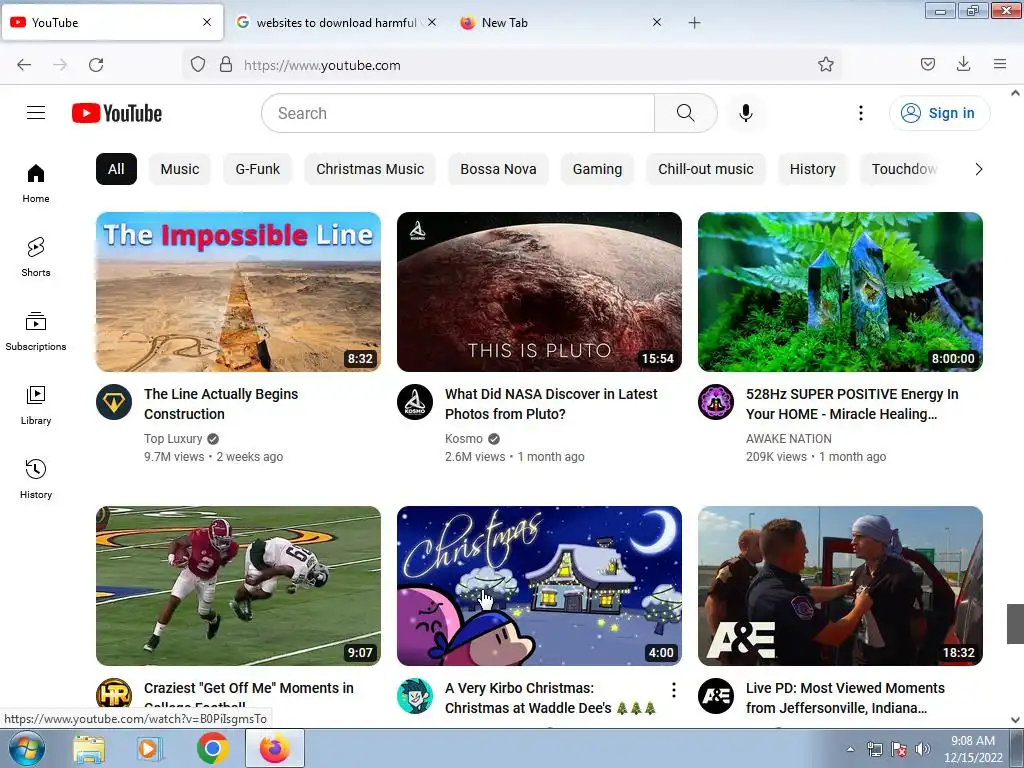Open Kosmo channel avatar
The height and width of the screenshot is (768, 1024).
[x=415, y=402]
